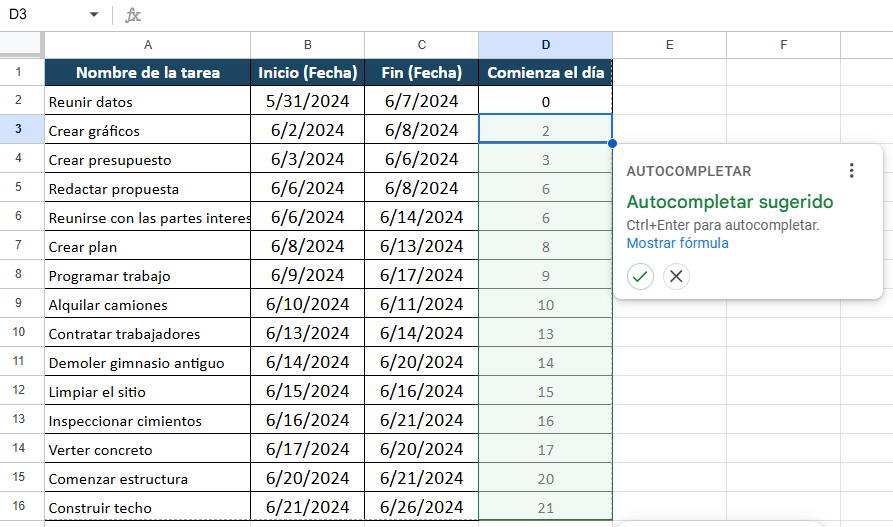
Task: Open the three-dot autocomplete options menu
Action: click(x=851, y=170)
